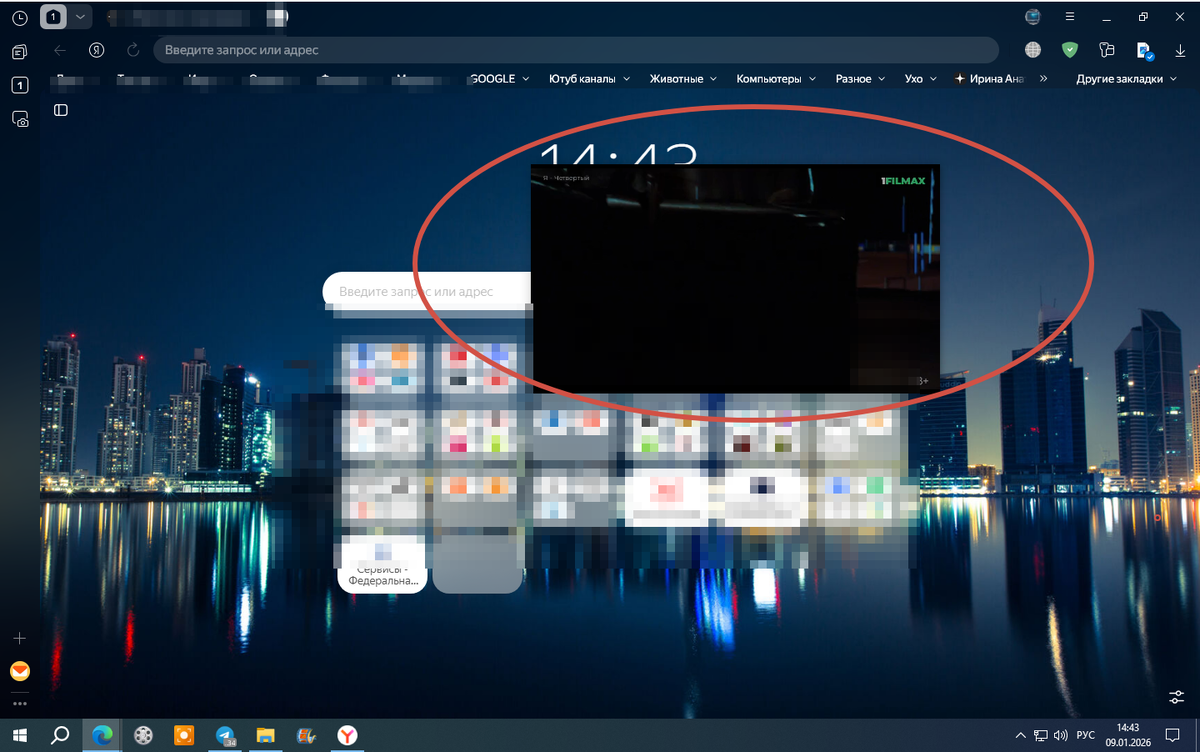Open the Windows Start menu

coord(19,735)
